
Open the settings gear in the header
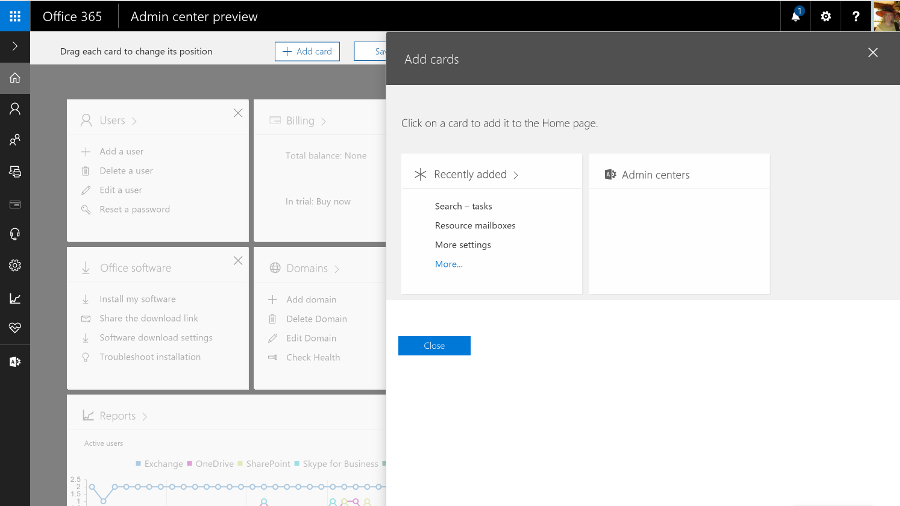coord(825,17)
